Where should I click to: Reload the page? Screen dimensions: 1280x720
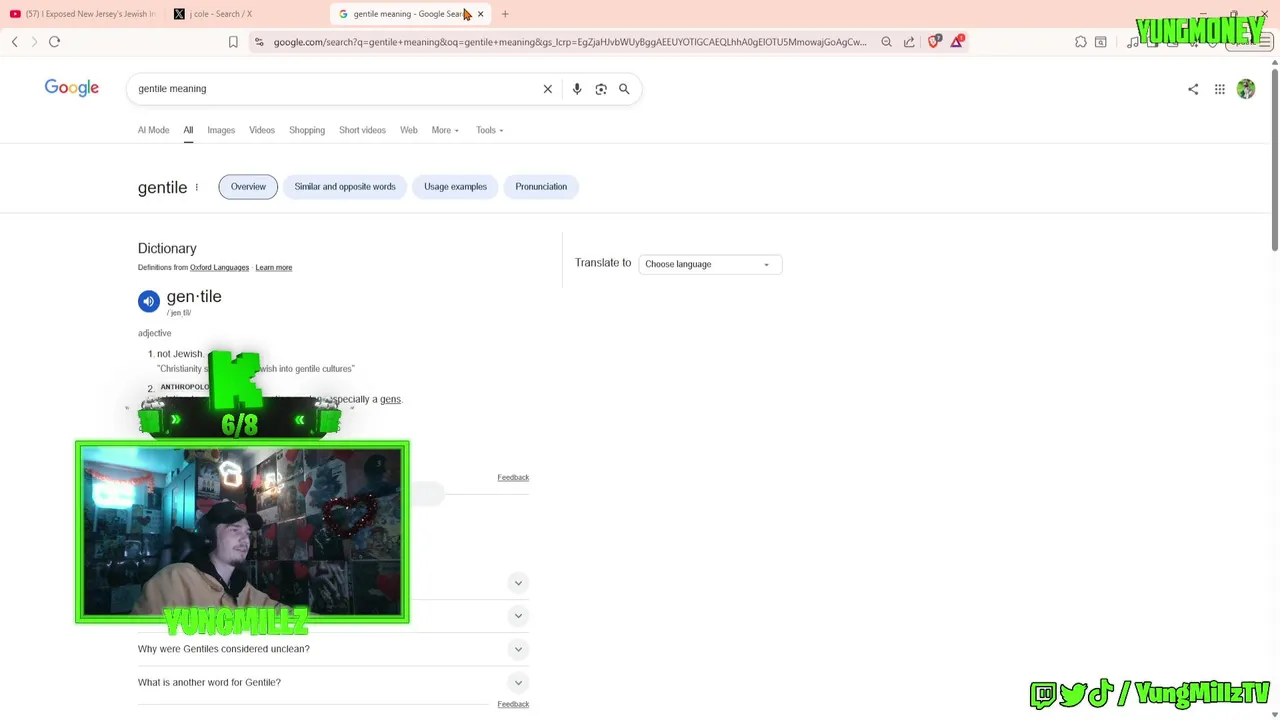pos(54,42)
